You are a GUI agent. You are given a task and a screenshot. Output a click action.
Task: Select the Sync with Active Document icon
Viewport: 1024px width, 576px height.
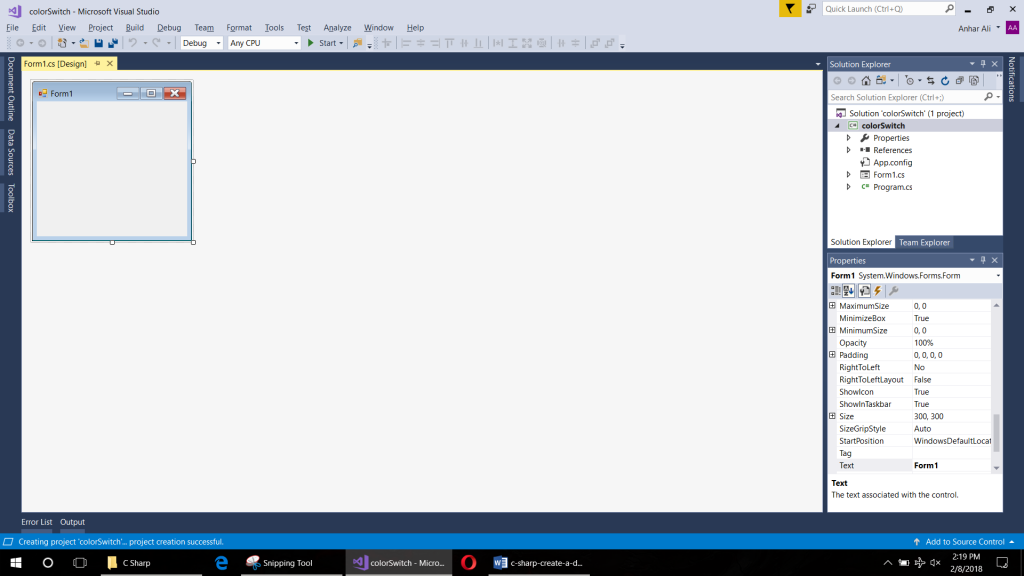tap(932, 80)
